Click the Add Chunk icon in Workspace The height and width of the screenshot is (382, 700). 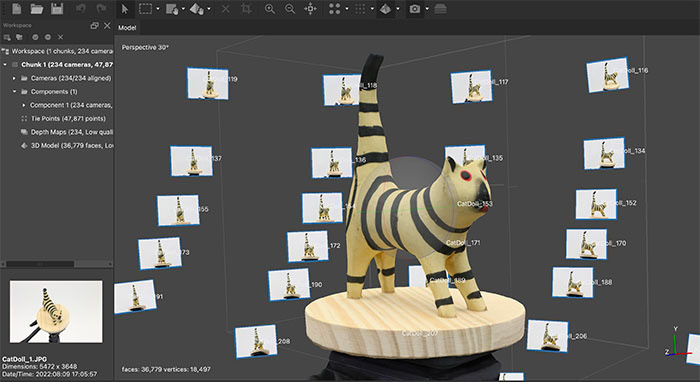point(7,37)
